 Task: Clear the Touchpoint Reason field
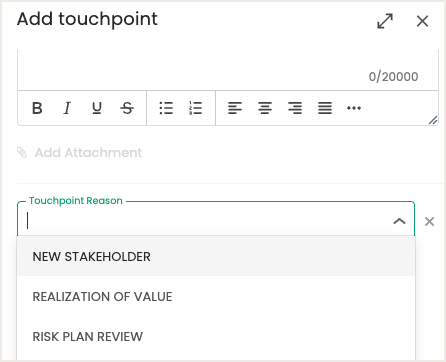[x=429, y=221]
